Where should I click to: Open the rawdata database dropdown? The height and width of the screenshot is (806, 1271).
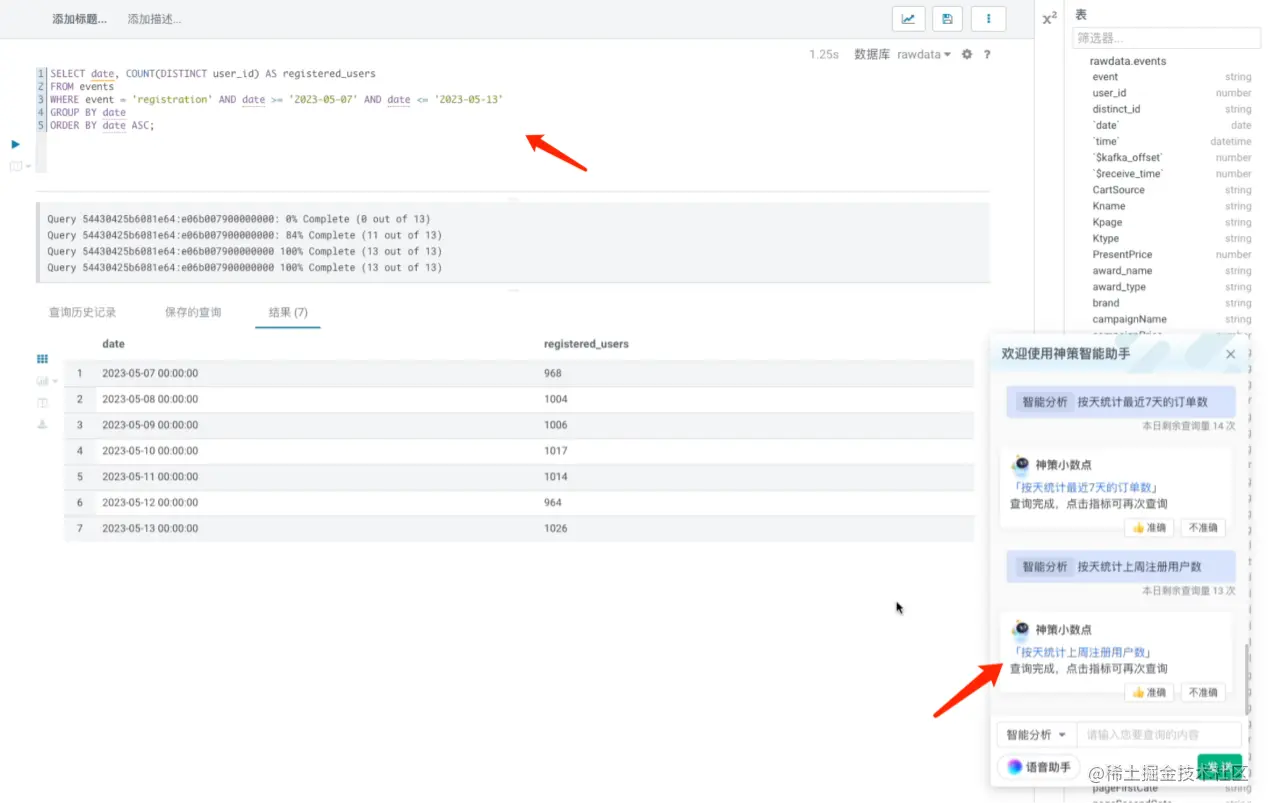(x=923, y=54)
